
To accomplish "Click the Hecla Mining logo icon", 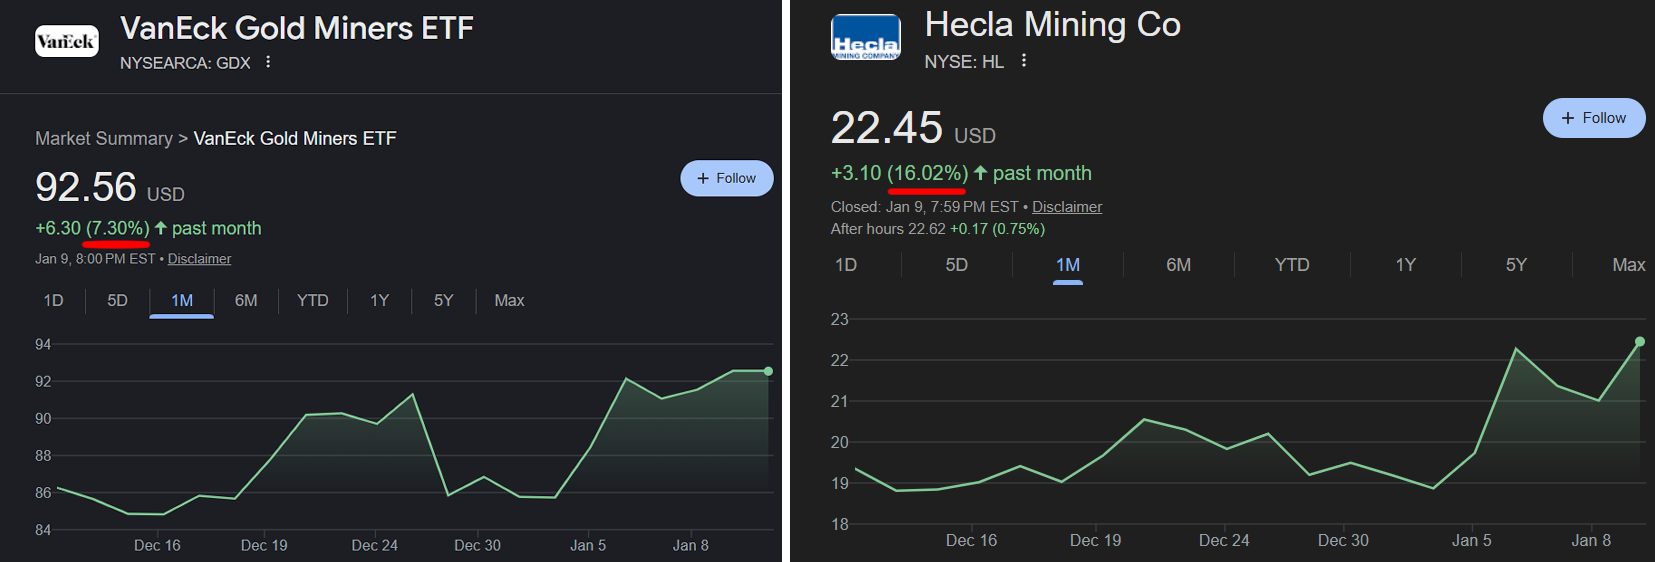I will point(866,38).
